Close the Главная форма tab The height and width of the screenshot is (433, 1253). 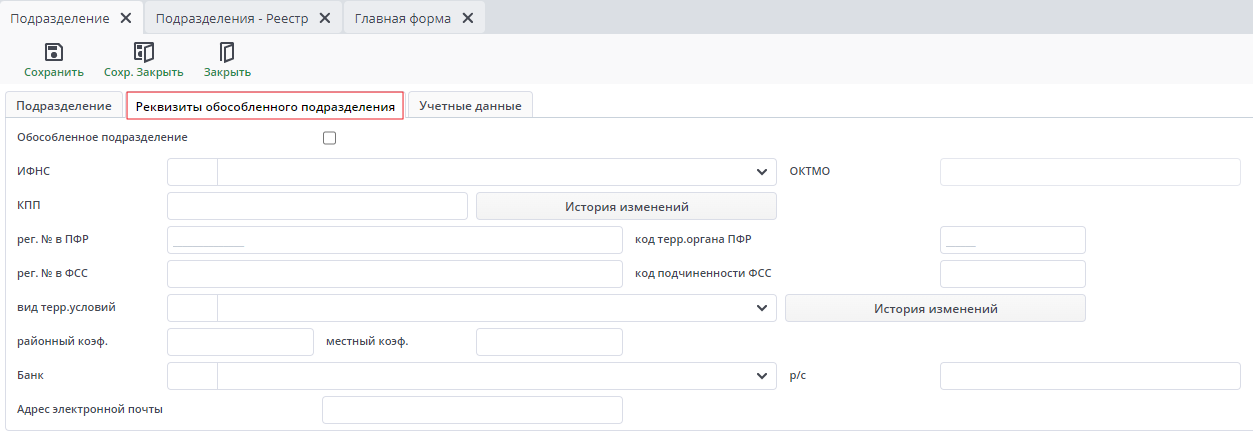pos(466,18)
